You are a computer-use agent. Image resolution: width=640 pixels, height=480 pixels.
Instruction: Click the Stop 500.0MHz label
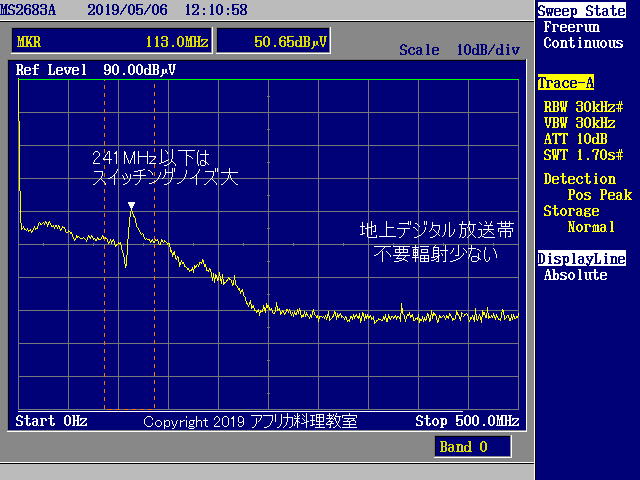[x=467, y=421]
